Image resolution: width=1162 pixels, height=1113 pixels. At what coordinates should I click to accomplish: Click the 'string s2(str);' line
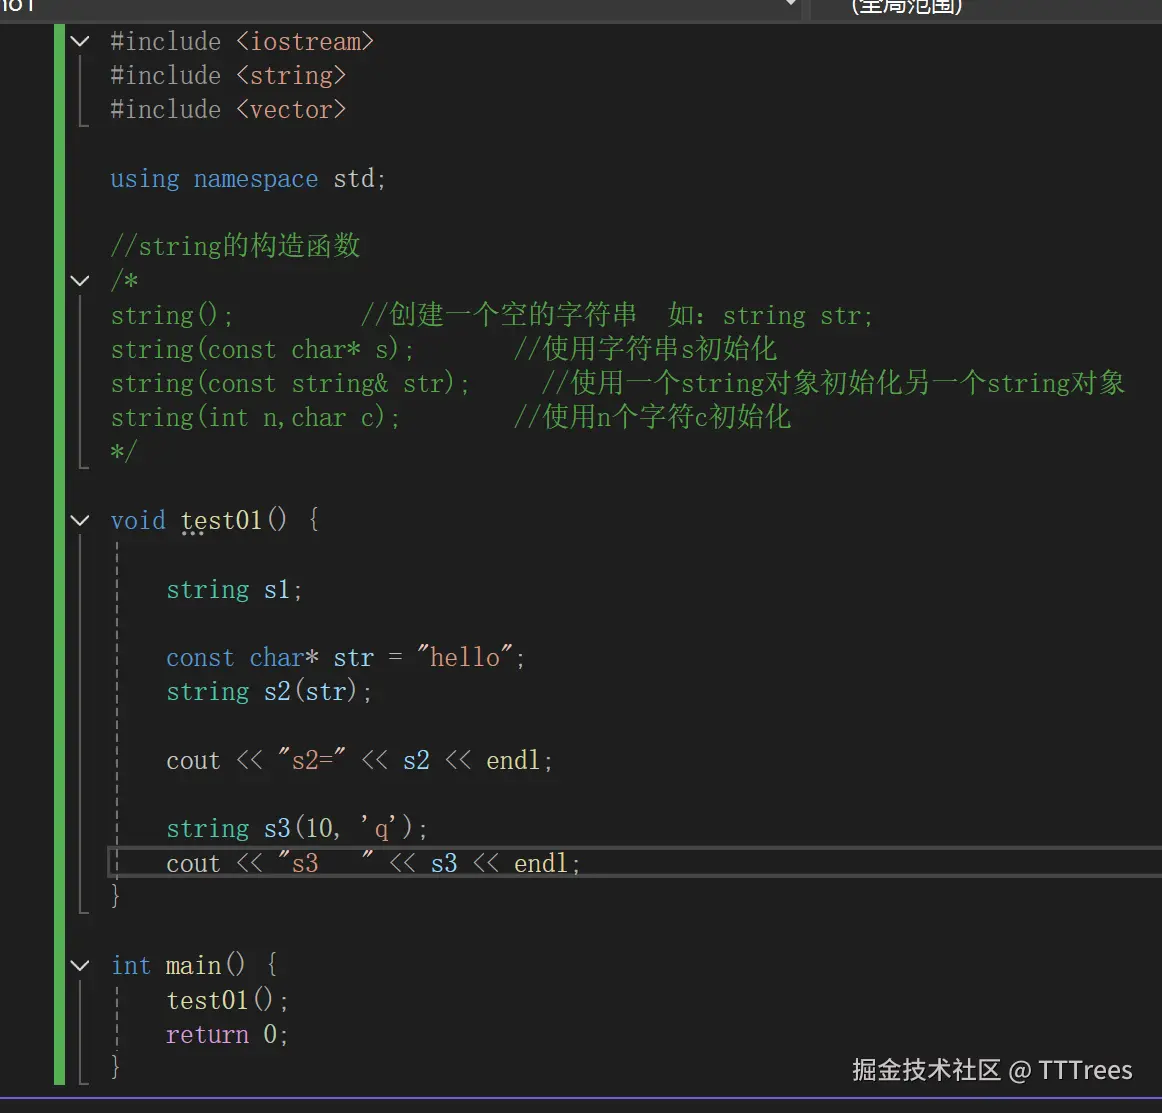tap(269, 692)
